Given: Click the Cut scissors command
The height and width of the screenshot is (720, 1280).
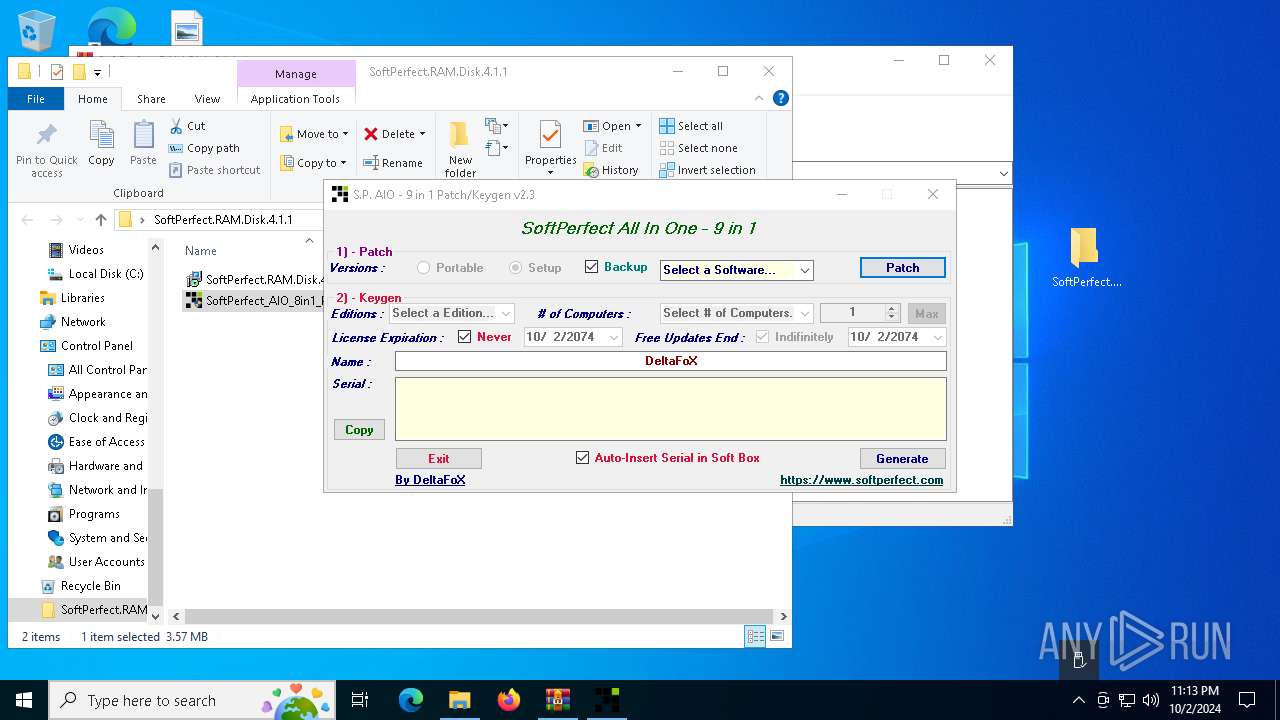Looking at the screenshot, I should (x=187, y=126).
